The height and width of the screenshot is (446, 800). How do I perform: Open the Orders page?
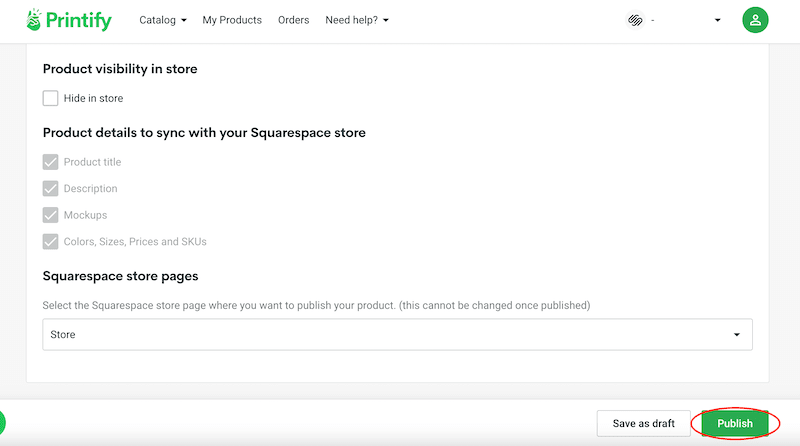pyautogui.click(x=293, y=20)
